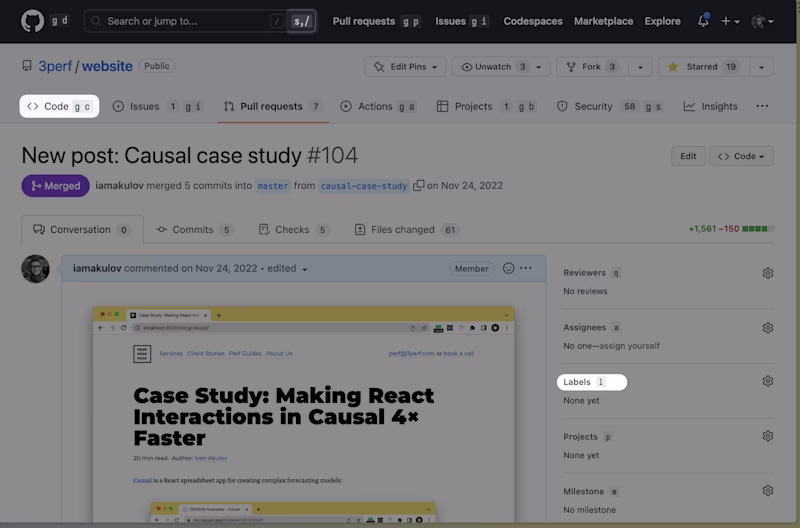Open the sidebar Projects settings gear
The image size is (800, 528).
pyautogui.click(x=767, y=436)
